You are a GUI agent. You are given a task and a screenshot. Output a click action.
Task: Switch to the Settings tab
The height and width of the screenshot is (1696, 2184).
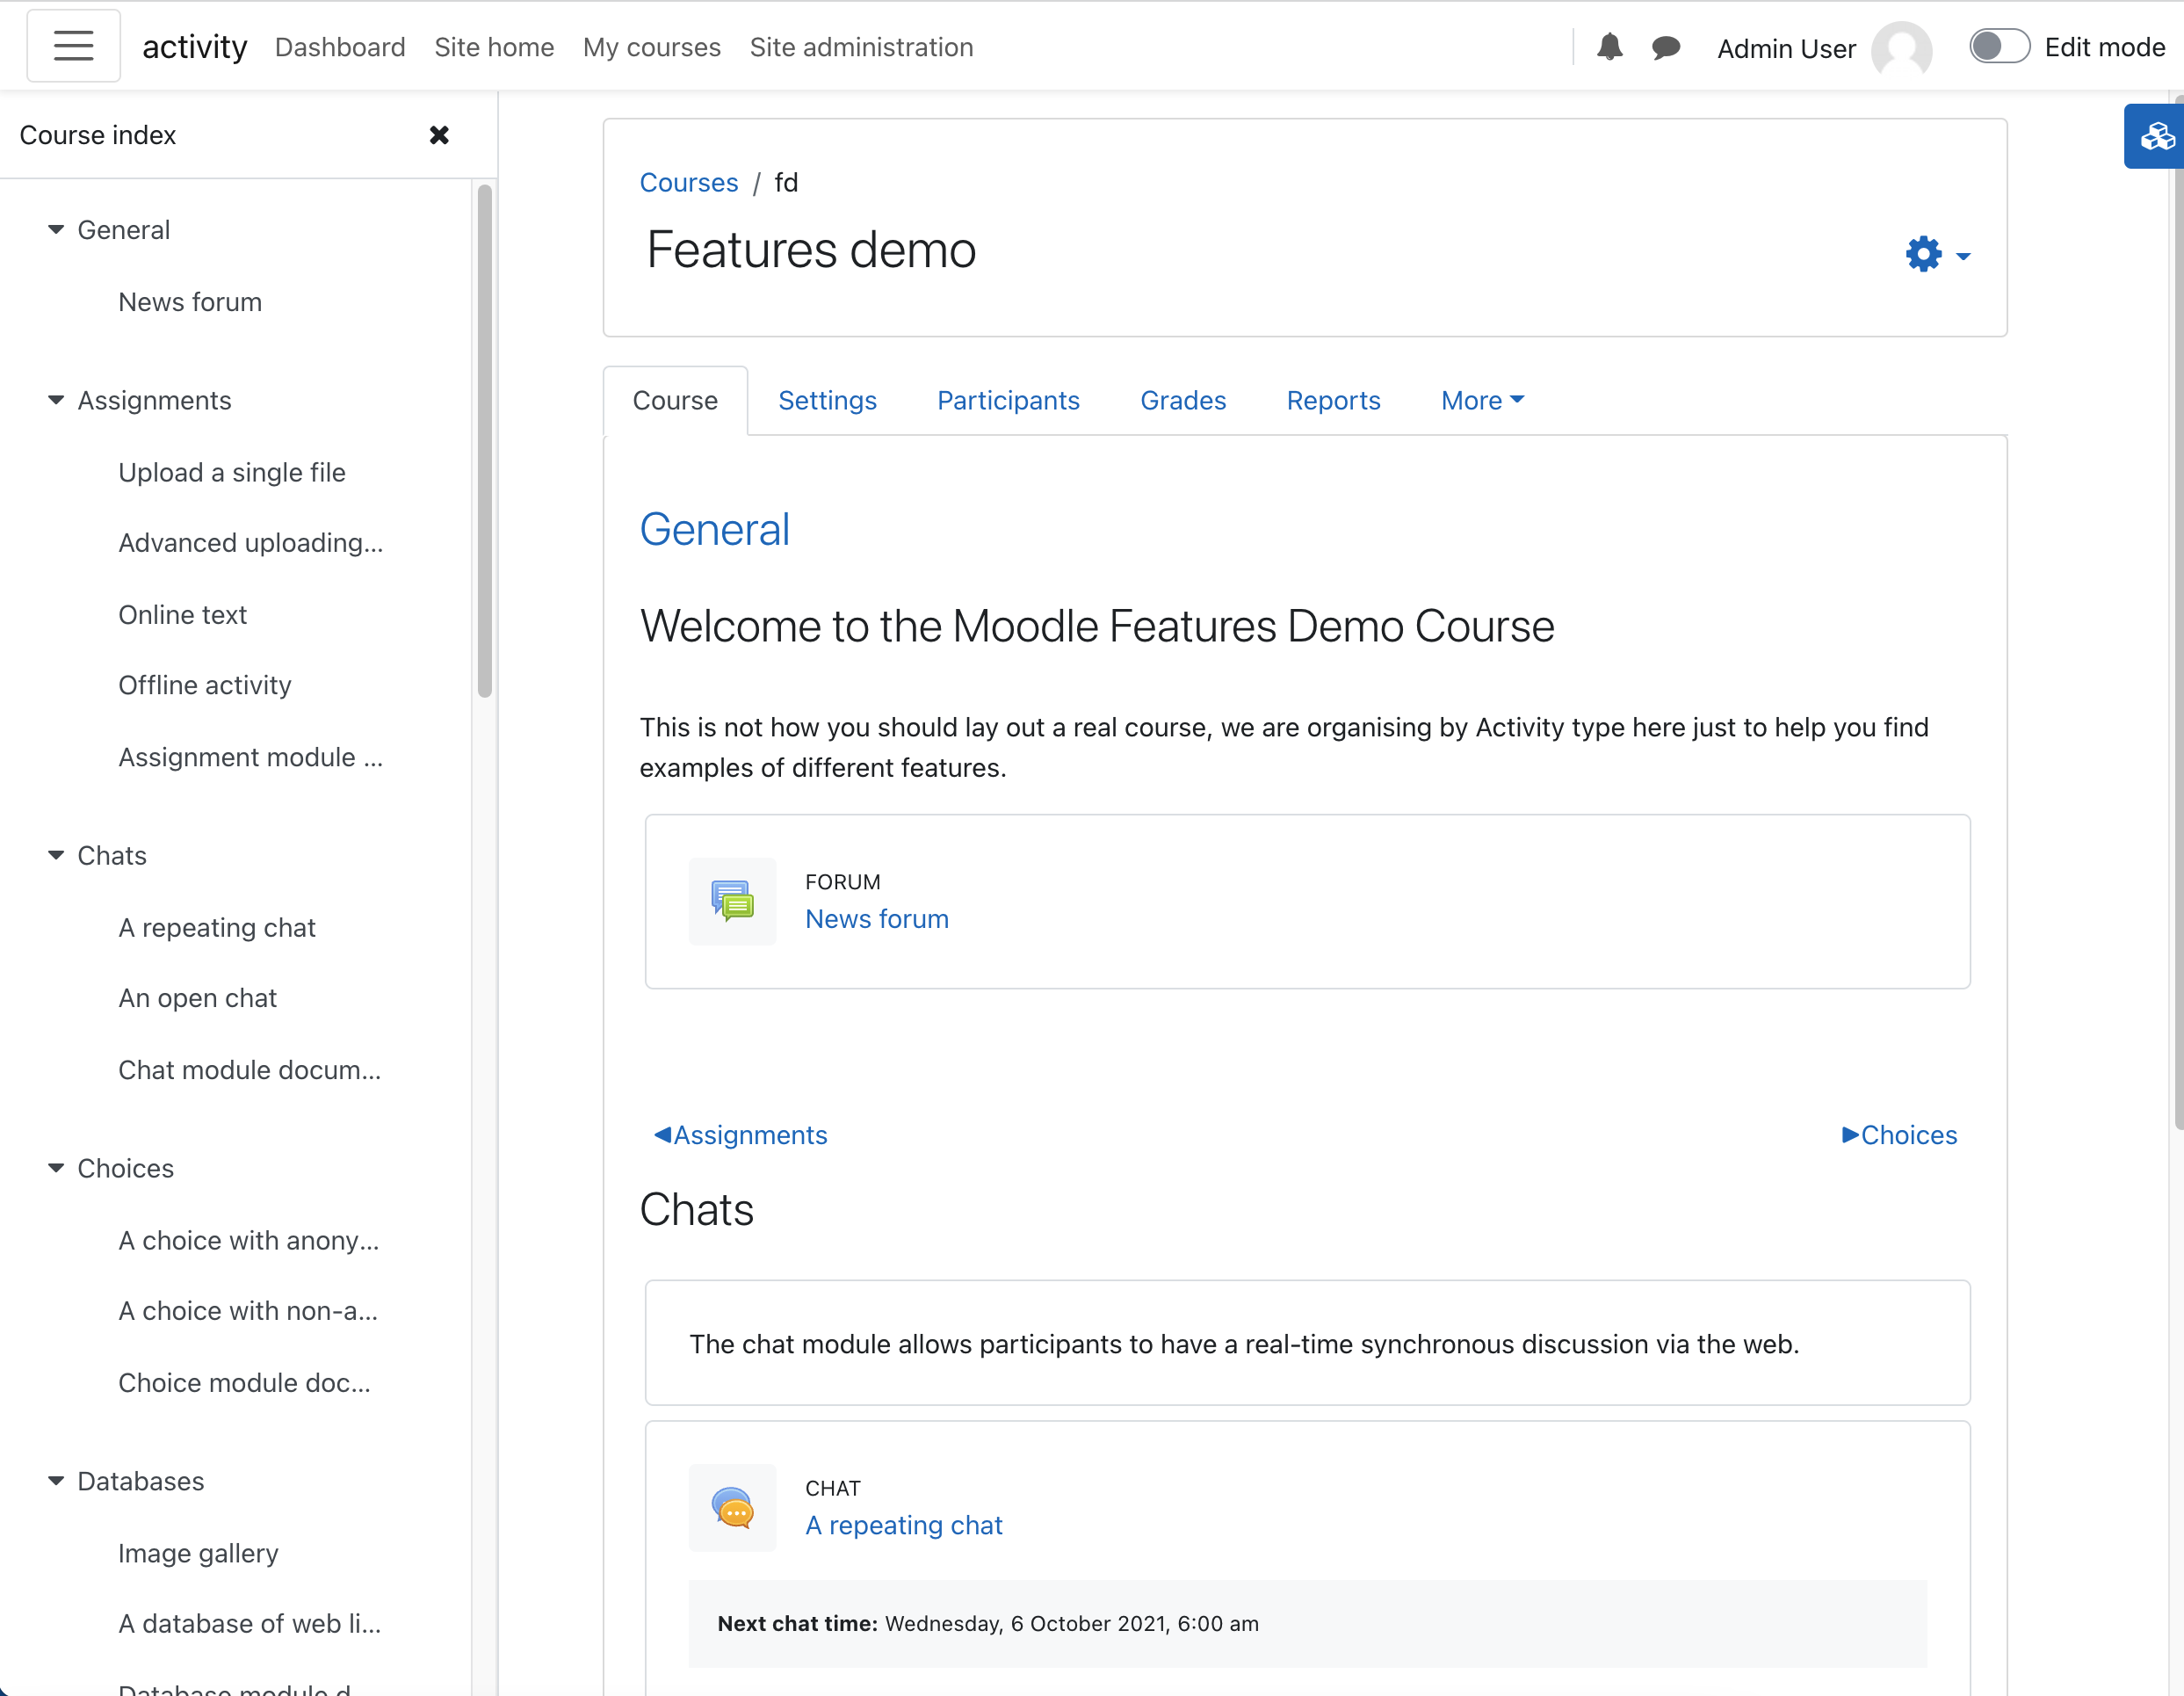(x=827, y=400)
